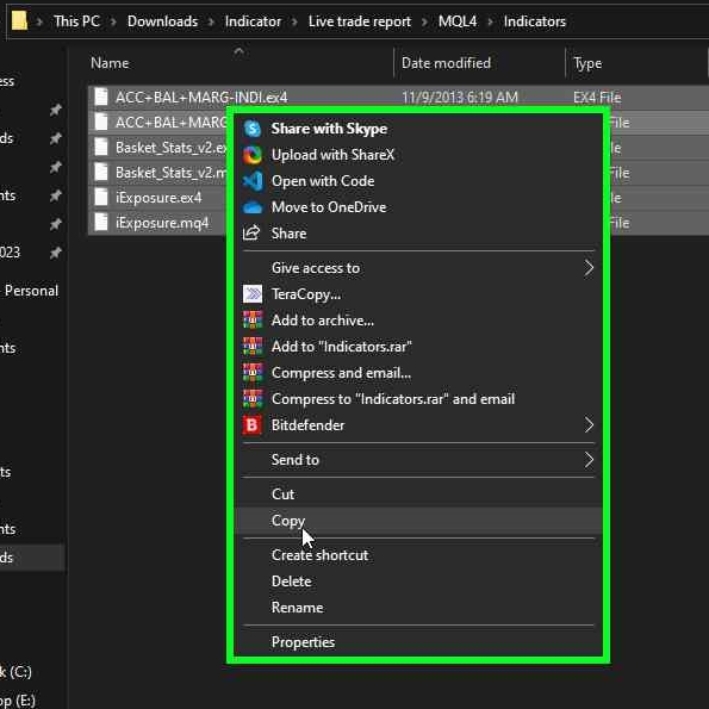The width and height of the screenshot is (709, 709).
Task: Sort by Name column header
Action: point(109,63)
